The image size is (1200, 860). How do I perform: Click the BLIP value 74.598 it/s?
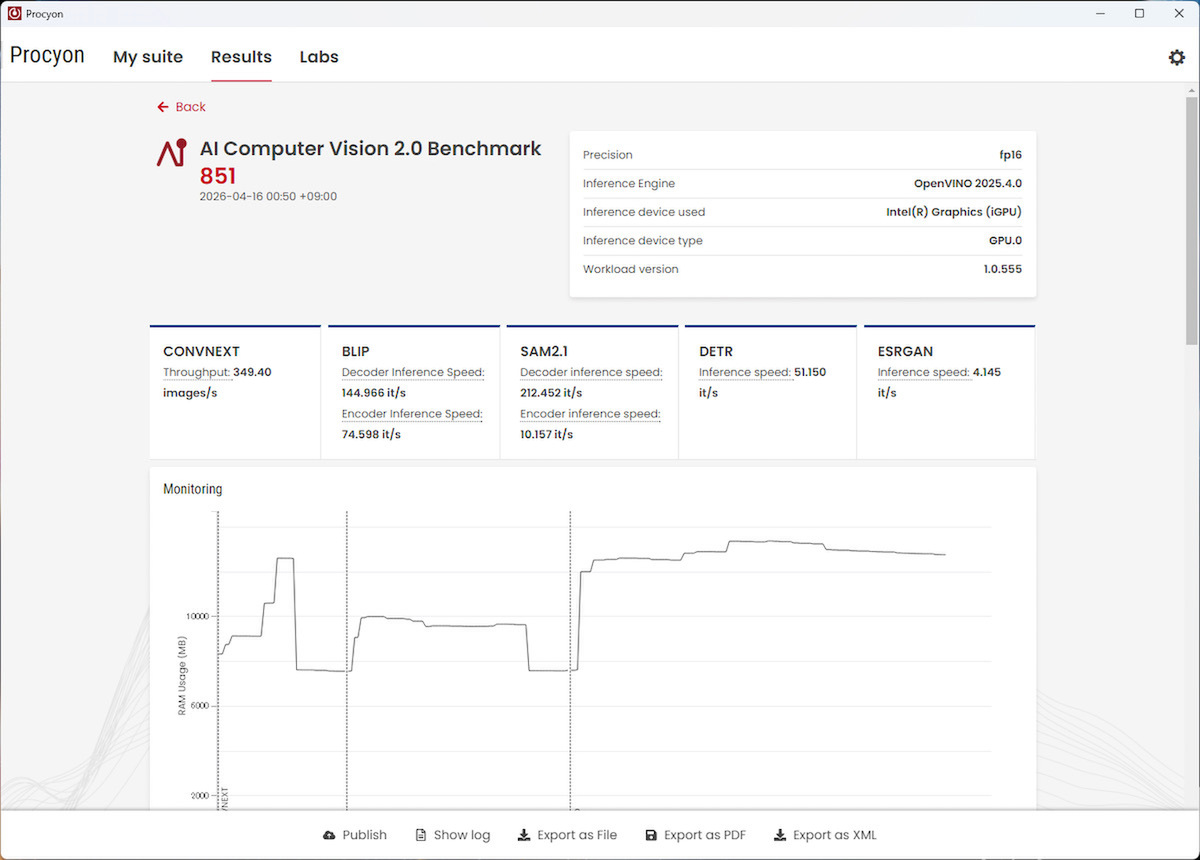[x=371, y=435]
